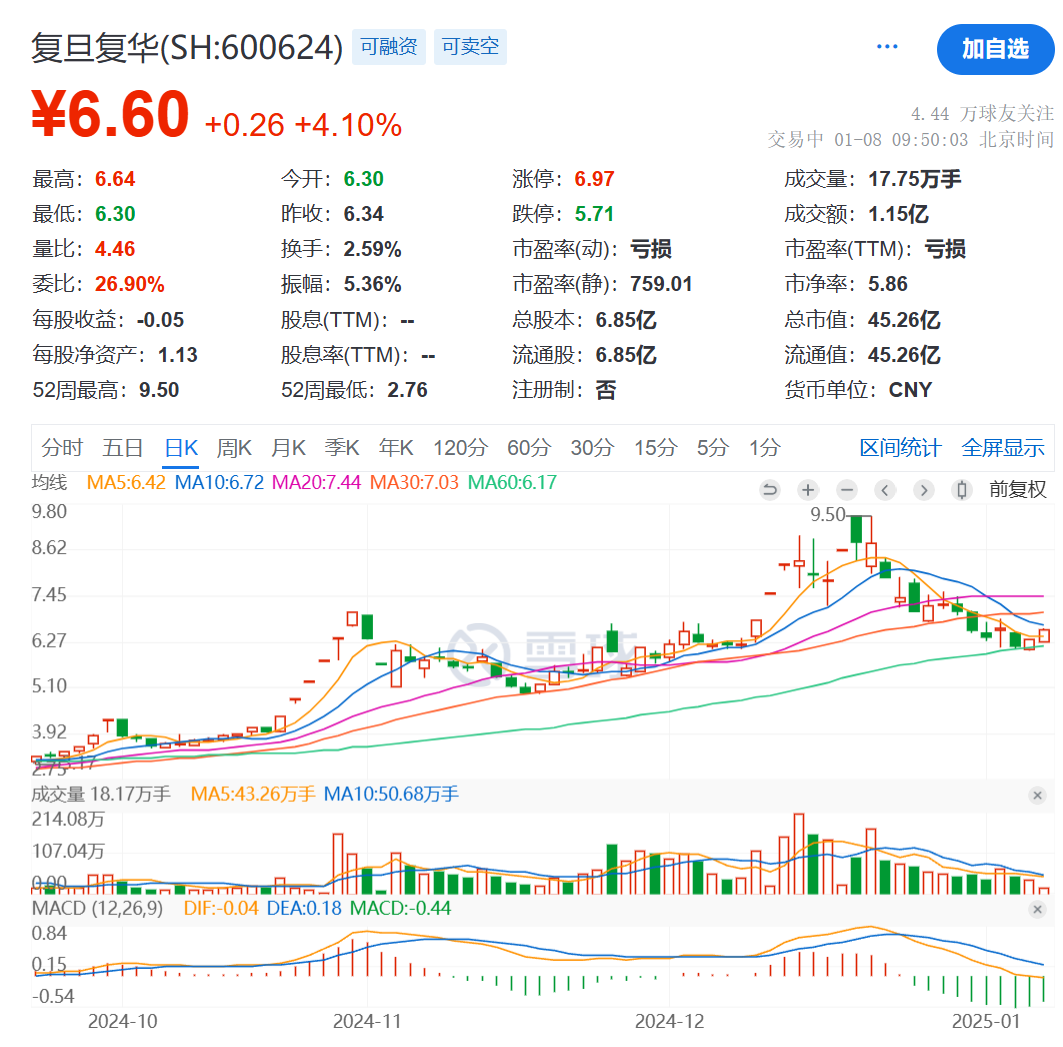Click the 最高 value 6.64
1063x1047 pixels.
tap(115, 179)
